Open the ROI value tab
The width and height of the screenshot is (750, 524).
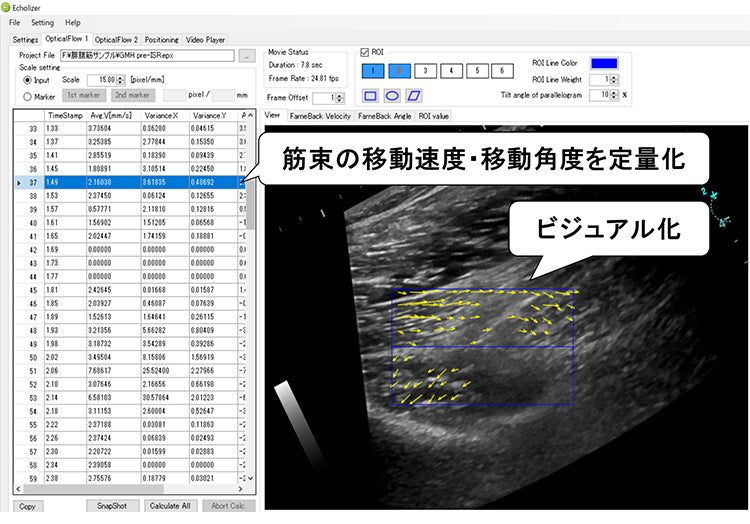point(433,116)
